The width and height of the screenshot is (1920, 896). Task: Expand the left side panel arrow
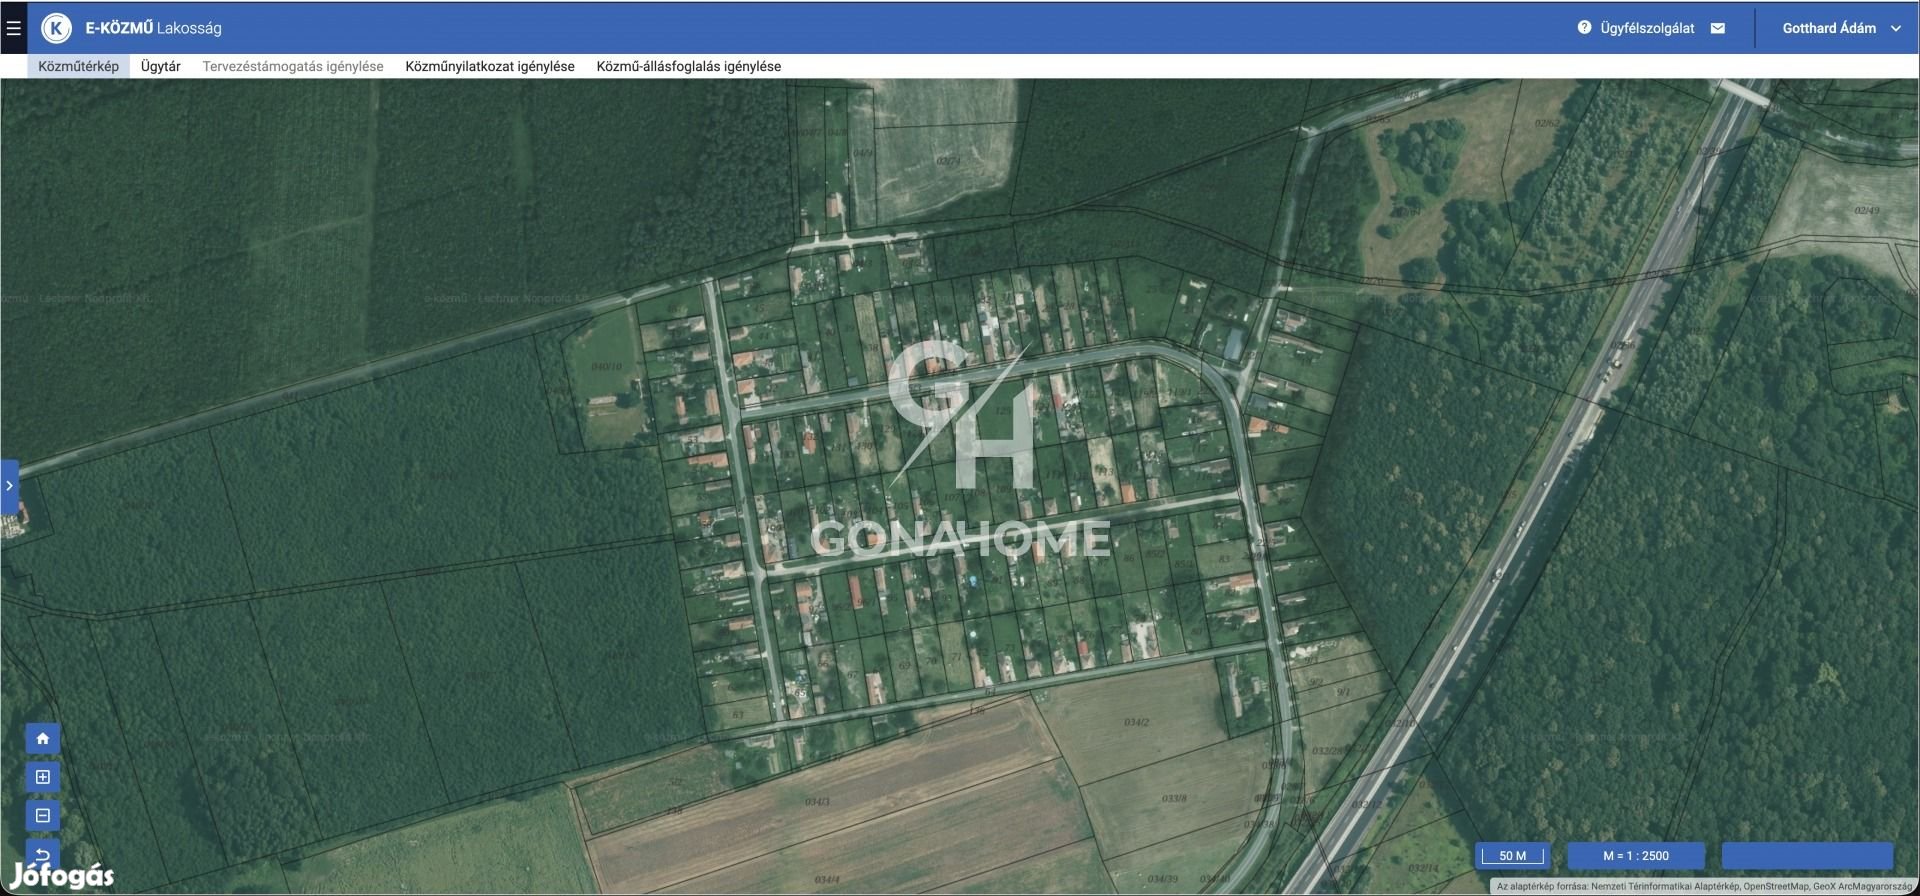point(9,486)
